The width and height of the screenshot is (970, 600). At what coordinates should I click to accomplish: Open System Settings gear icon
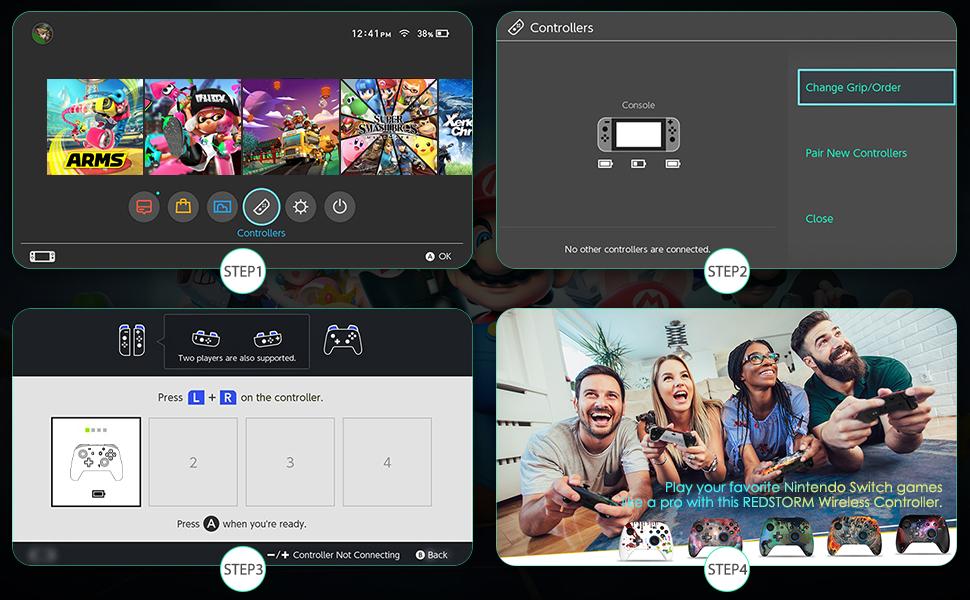tap(300, 207)
